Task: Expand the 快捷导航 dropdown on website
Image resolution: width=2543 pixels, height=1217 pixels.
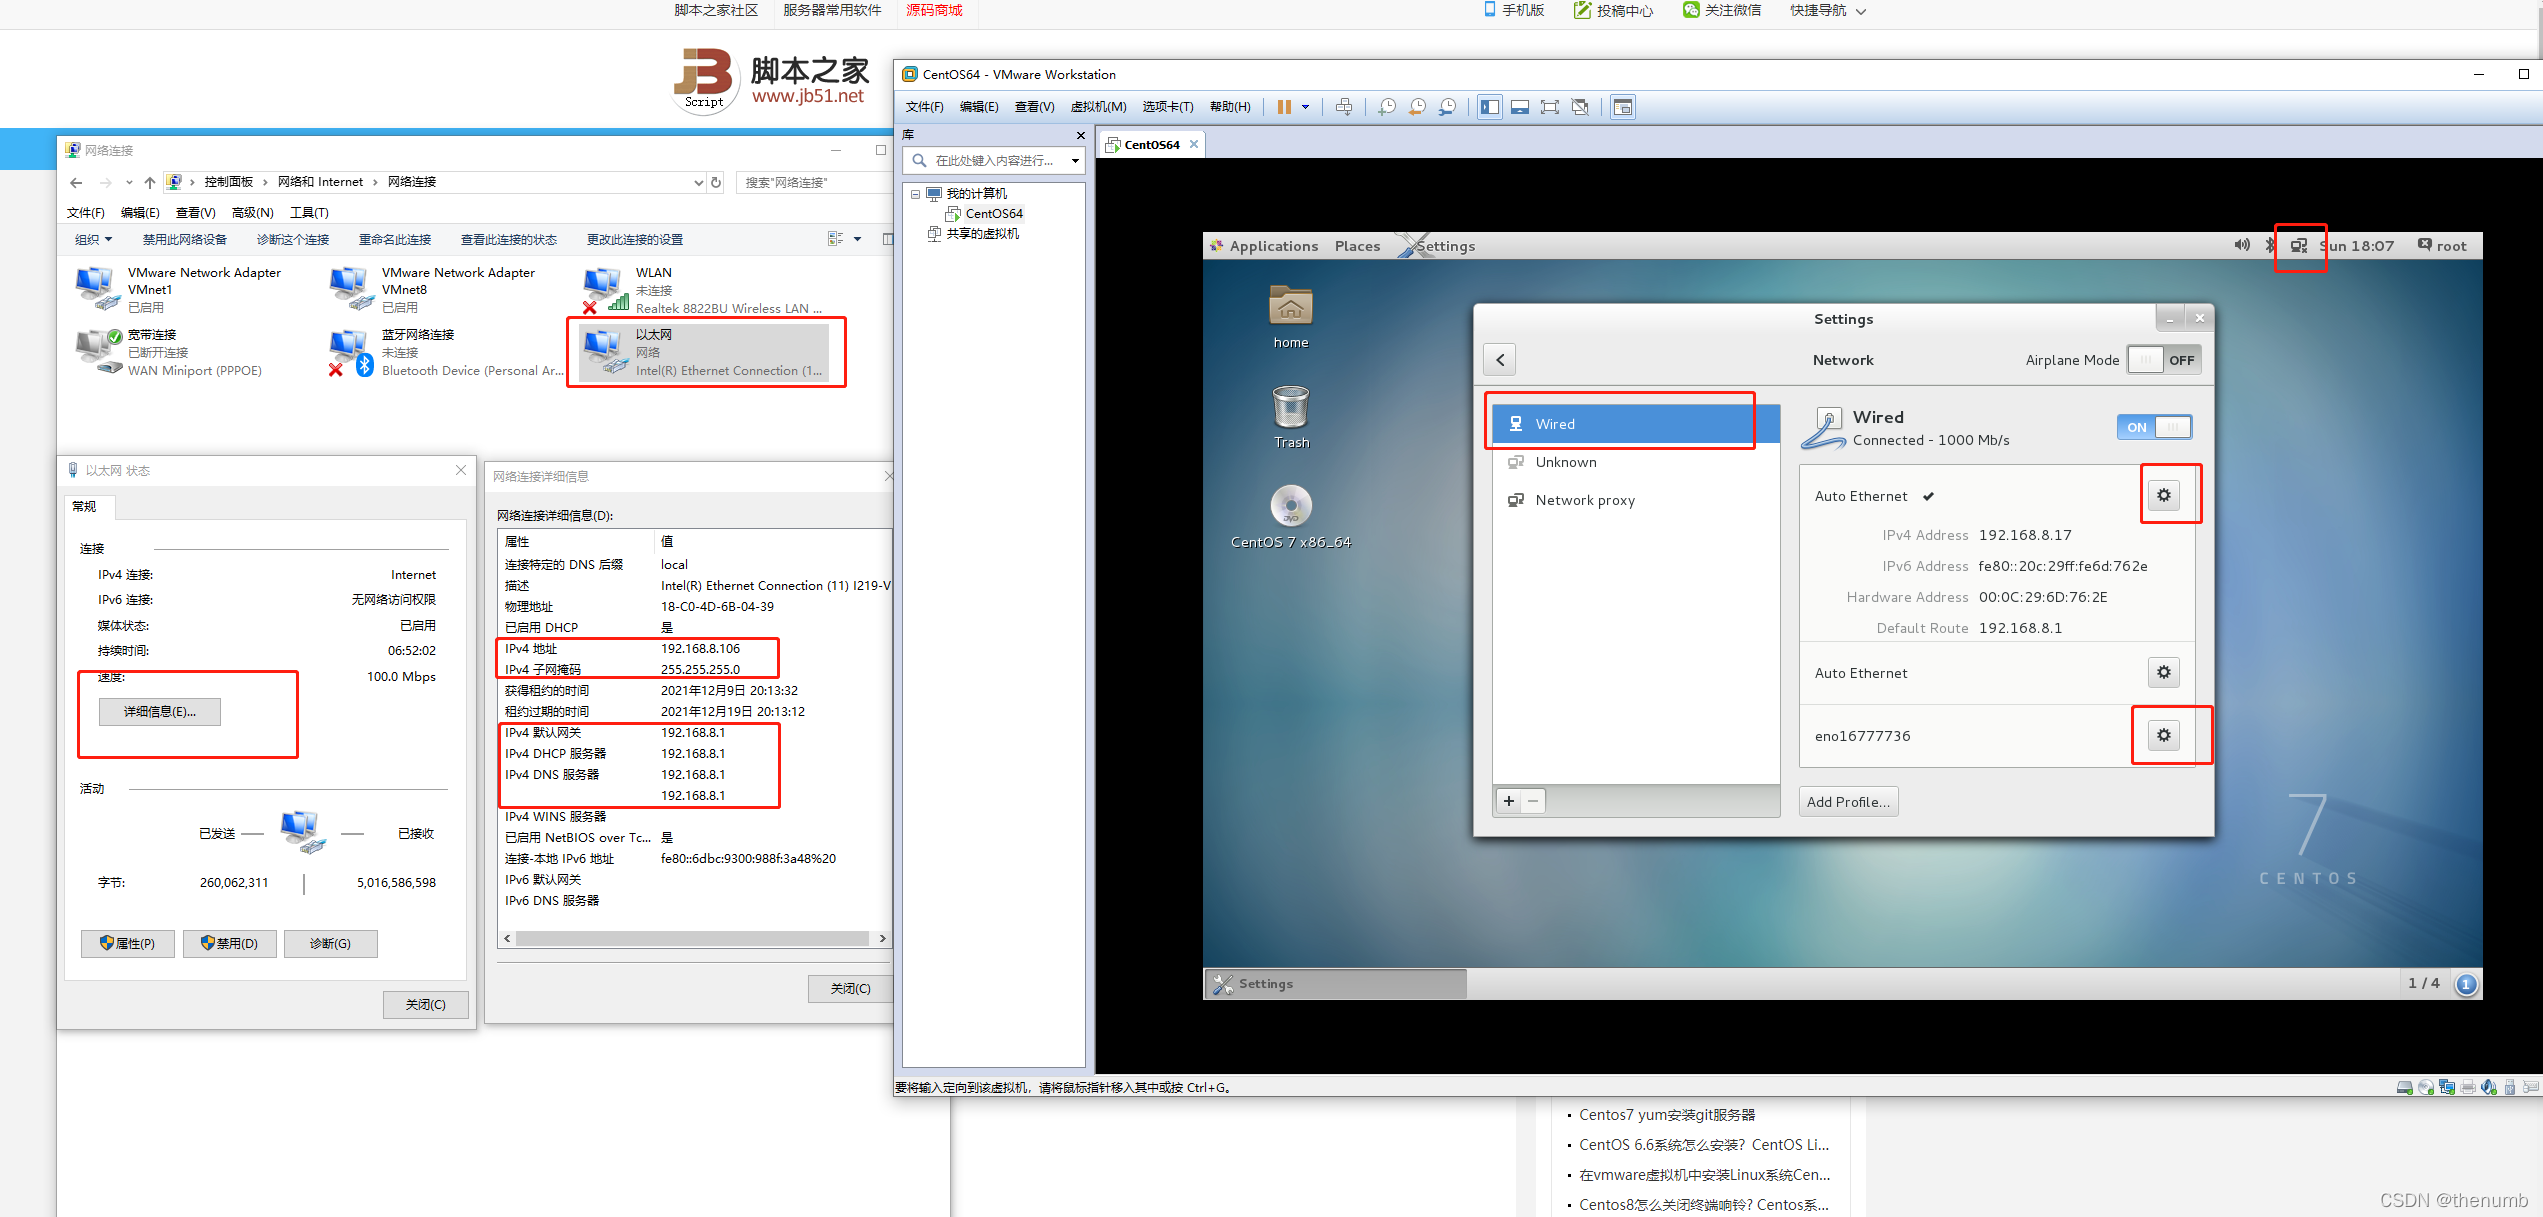Action: point(1828,11)
